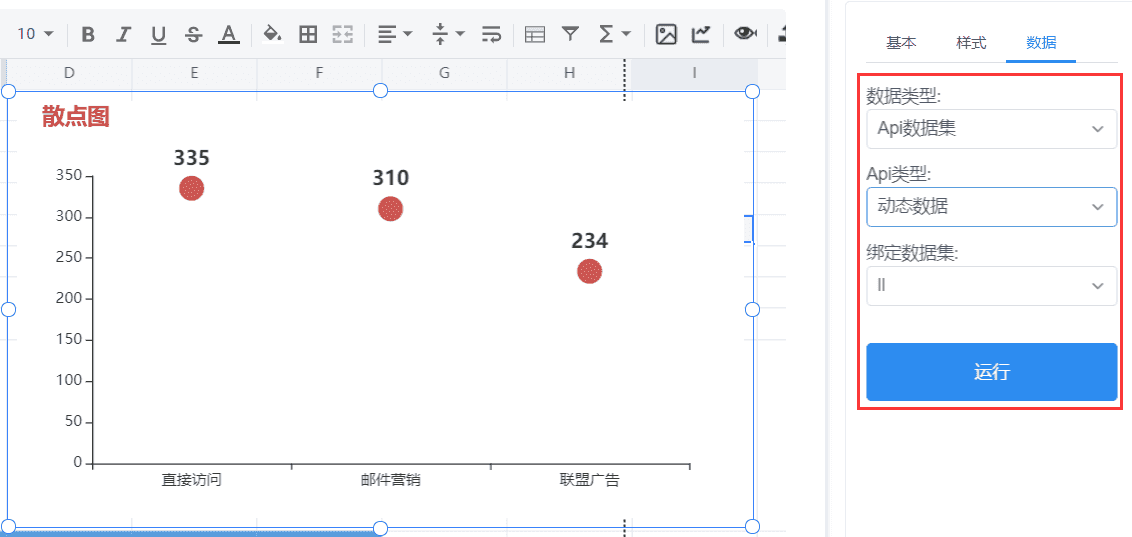The image size is (1132, 537).
Task: Expand the Api类型 动态数据 dropdown
Action: 991,207
